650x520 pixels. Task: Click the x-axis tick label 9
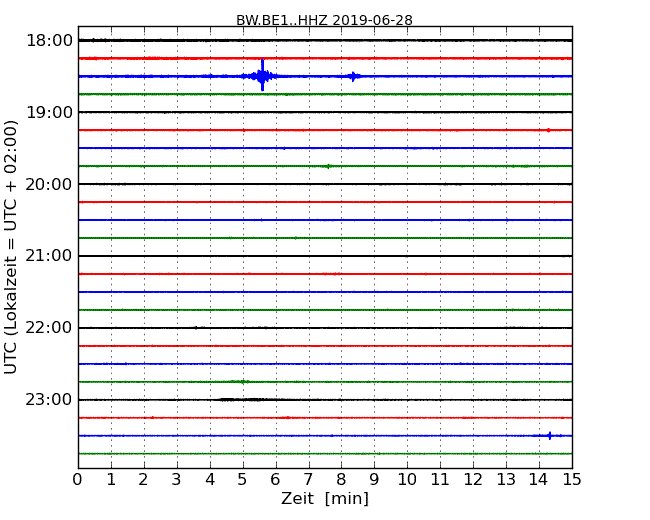[x=374, y=480]
